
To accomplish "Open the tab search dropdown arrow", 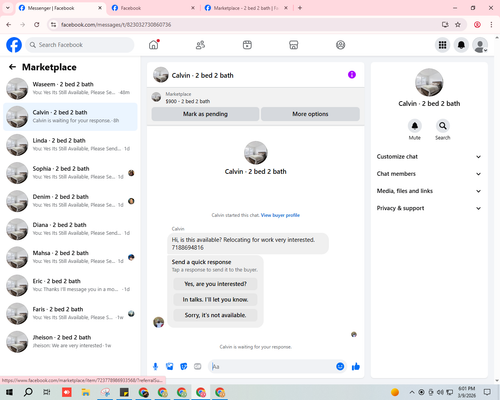I will 8,8.
